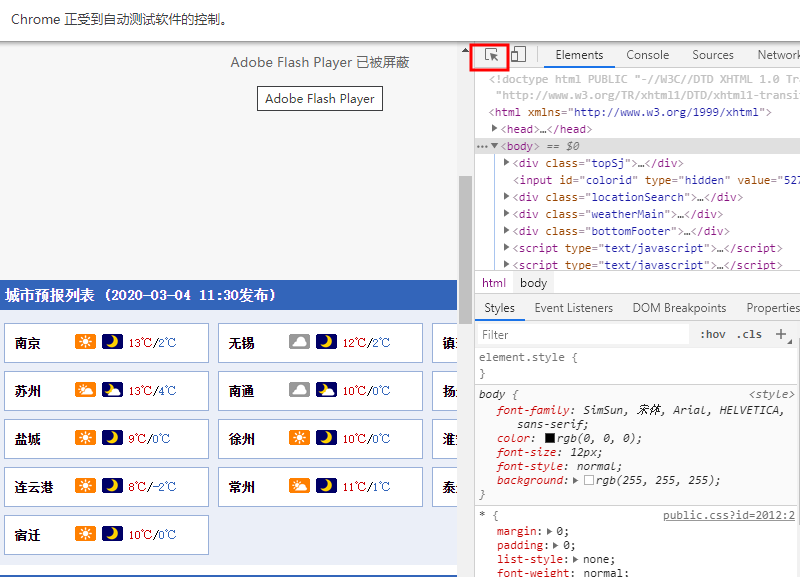Focus the Styles Filter input field
Screen dimensions: 800x577
[583, 335]
